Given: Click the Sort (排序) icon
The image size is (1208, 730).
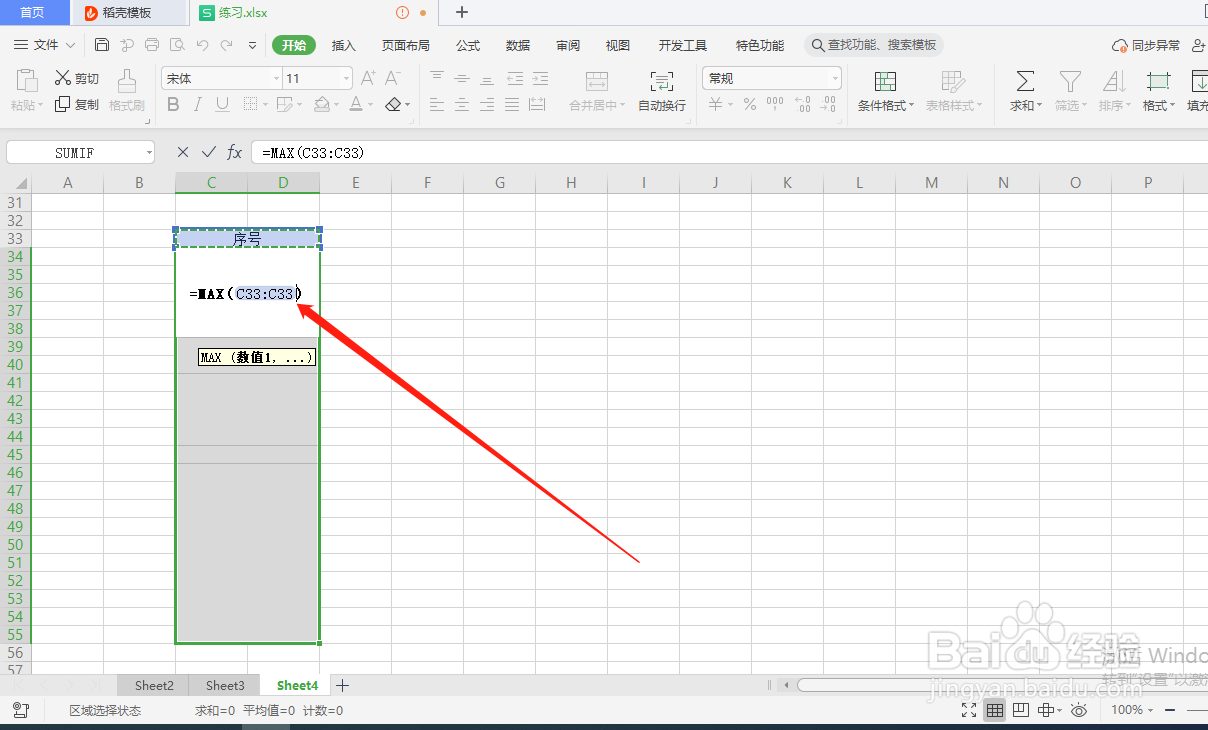Looking at the screenshot, I should pyautogui.click(x=1114, y=81).
